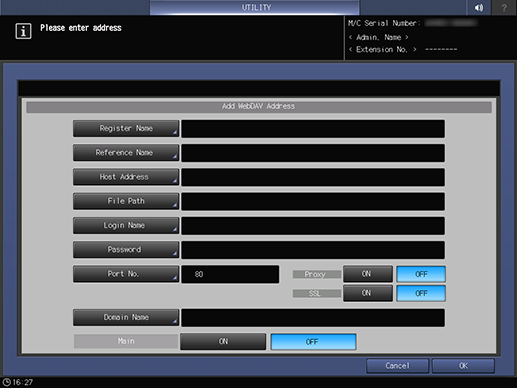Open the Password entry button
This screenshot has height=388, width=517.
pyautogui.click(x=126, y=250)
